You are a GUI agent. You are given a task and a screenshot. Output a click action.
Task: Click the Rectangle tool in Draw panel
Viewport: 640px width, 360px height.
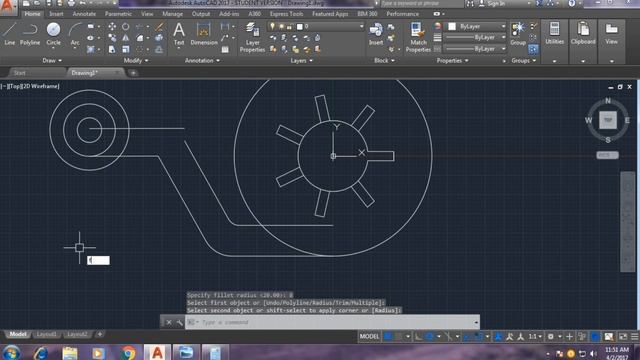[91, 27]
